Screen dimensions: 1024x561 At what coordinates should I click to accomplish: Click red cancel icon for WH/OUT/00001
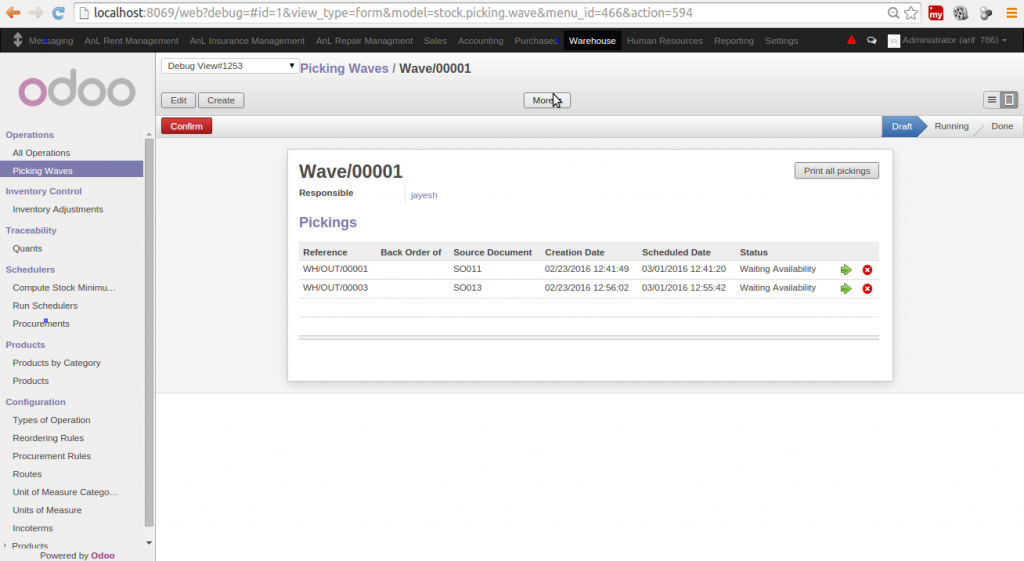pos(867,270)
